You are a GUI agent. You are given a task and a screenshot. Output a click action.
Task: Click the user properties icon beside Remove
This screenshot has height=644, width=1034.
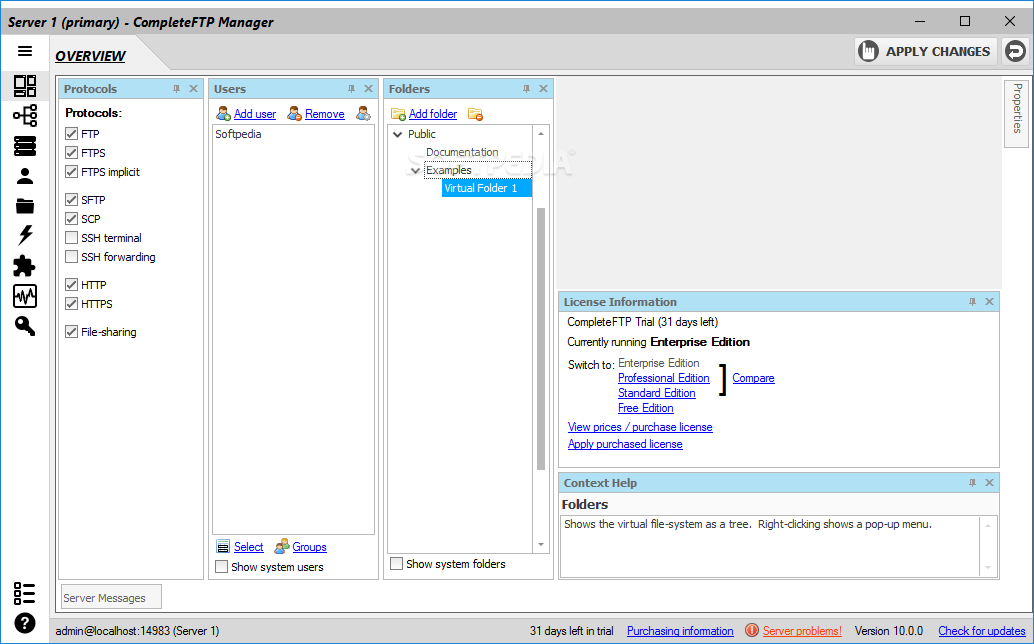(363, 113)
